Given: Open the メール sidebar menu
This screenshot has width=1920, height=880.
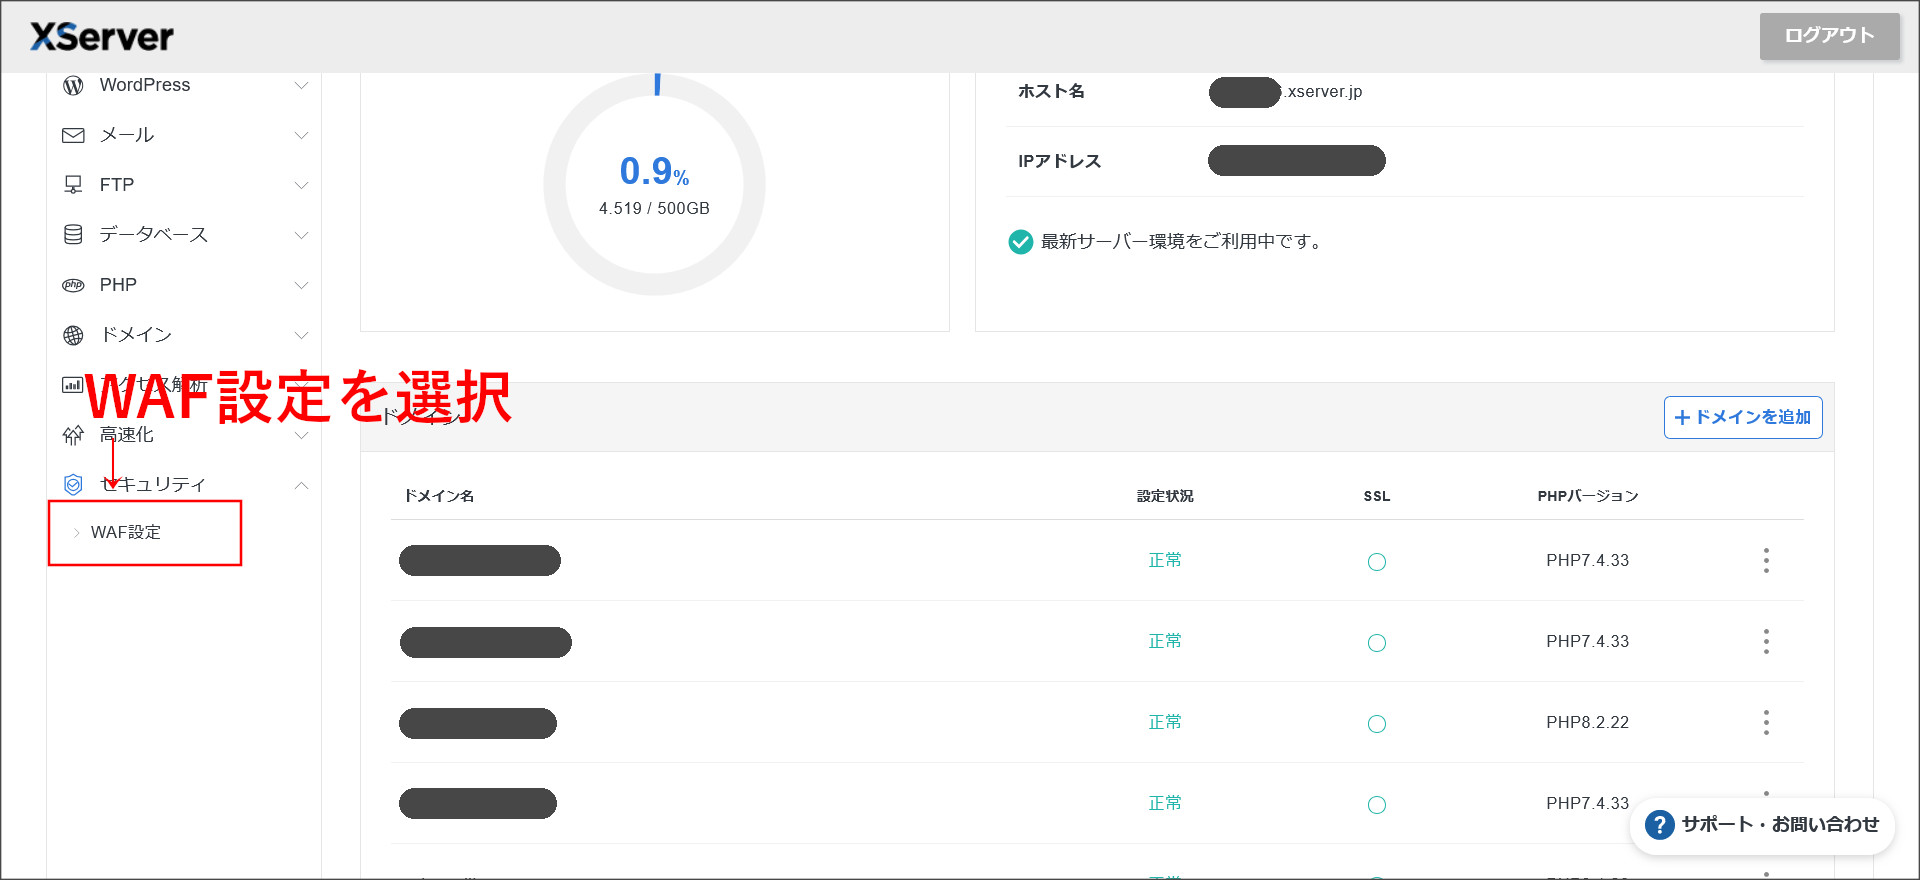Looking at the screenshot, I should pos(185,135).
